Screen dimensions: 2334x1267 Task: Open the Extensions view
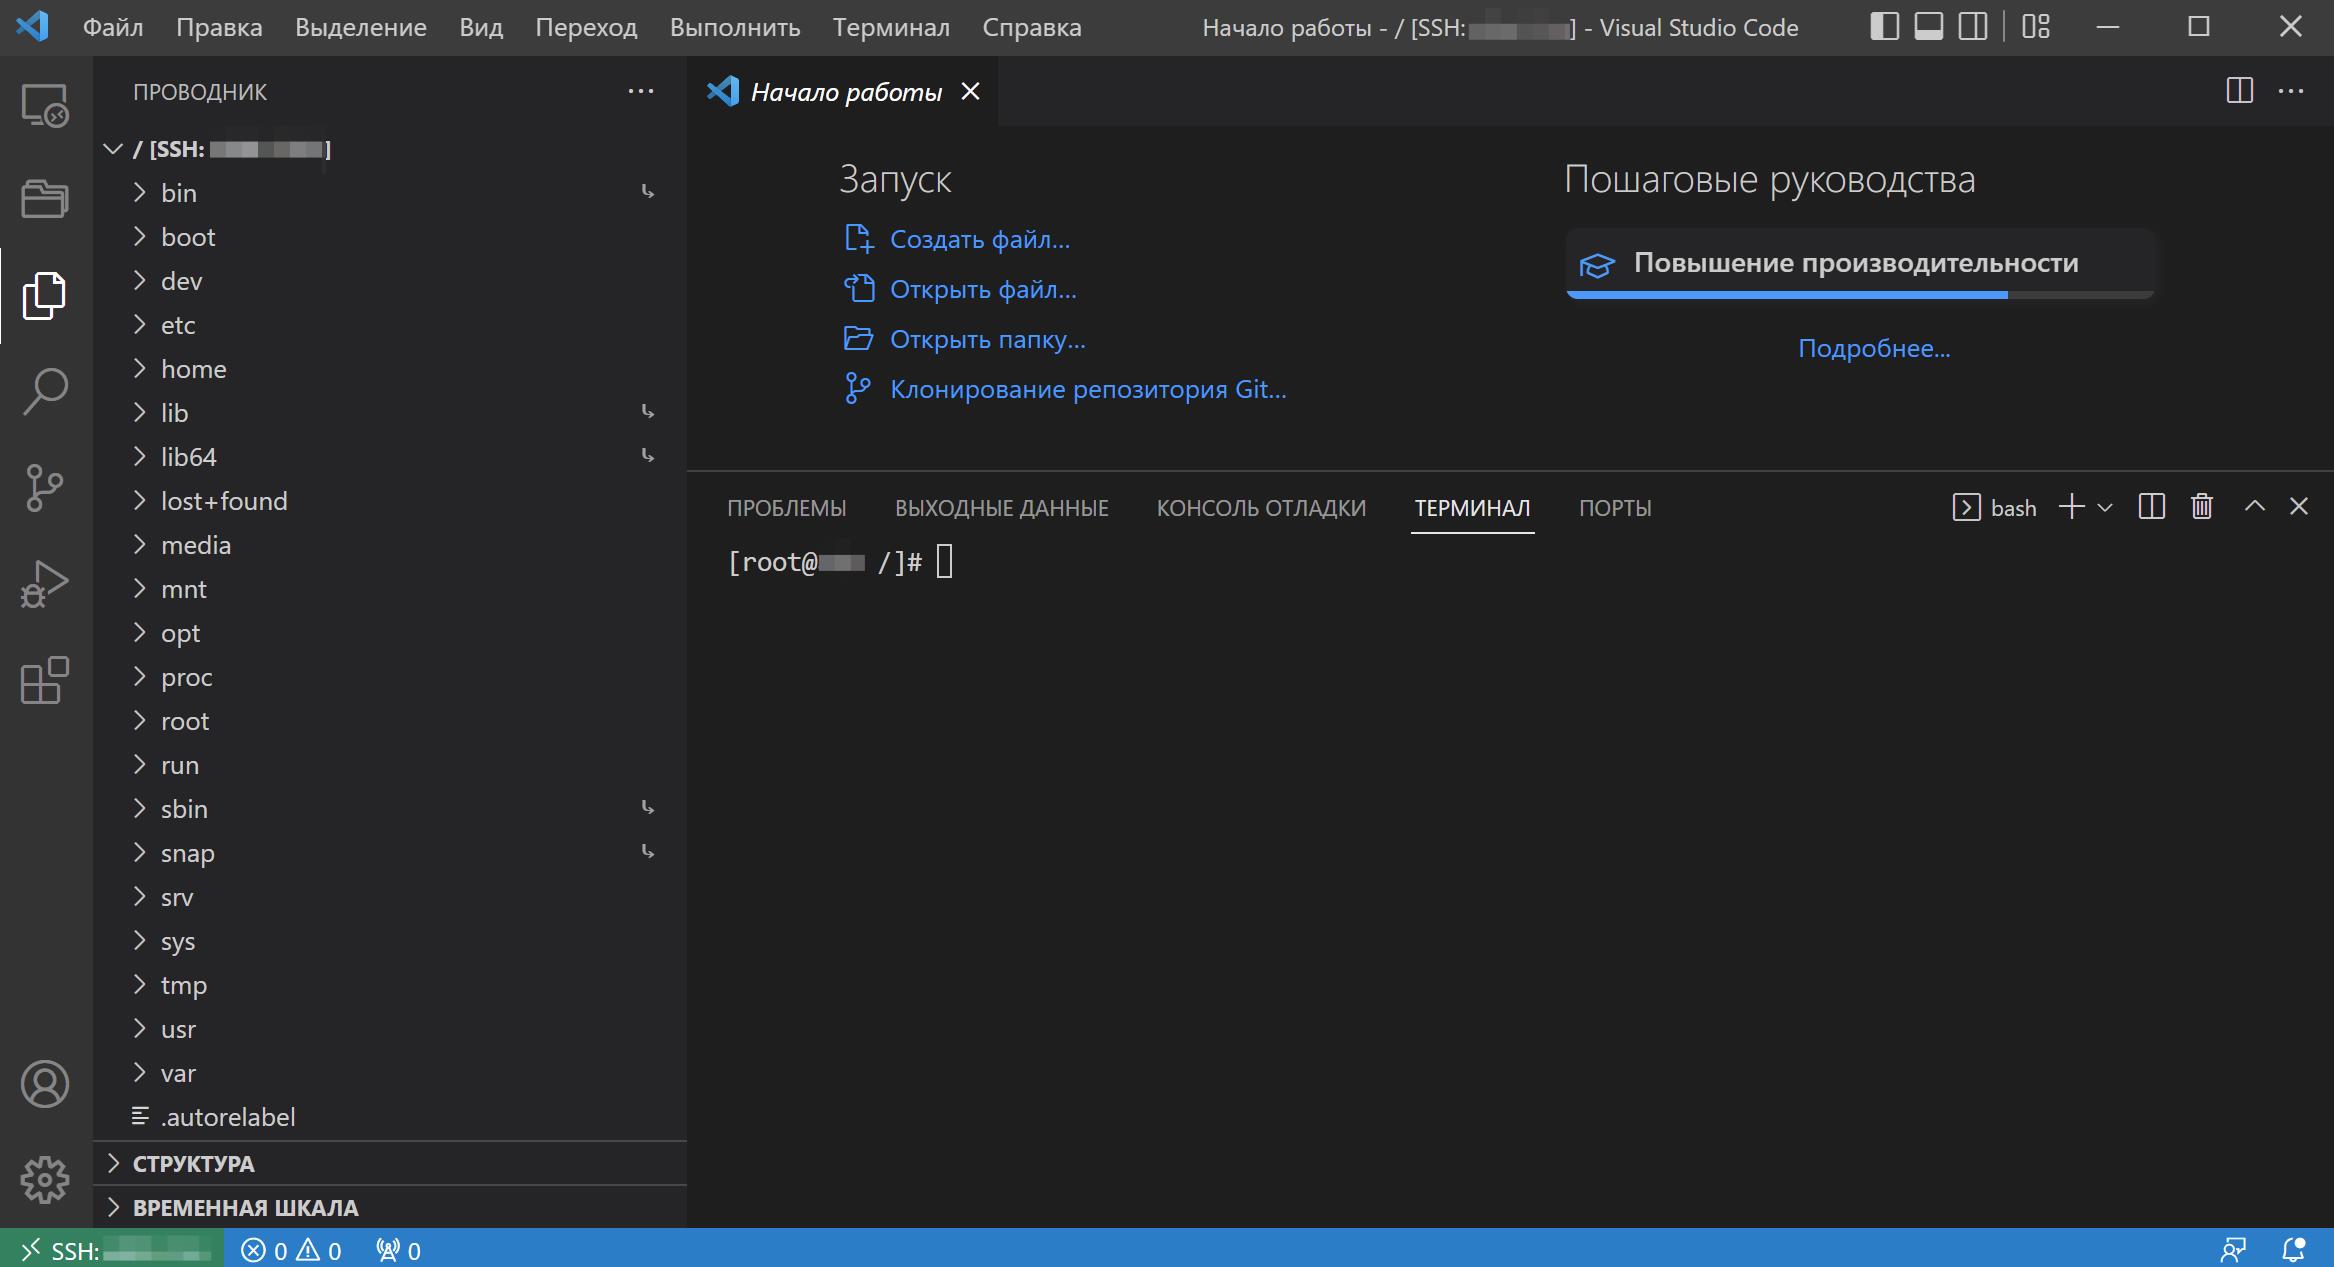point(44,681)
